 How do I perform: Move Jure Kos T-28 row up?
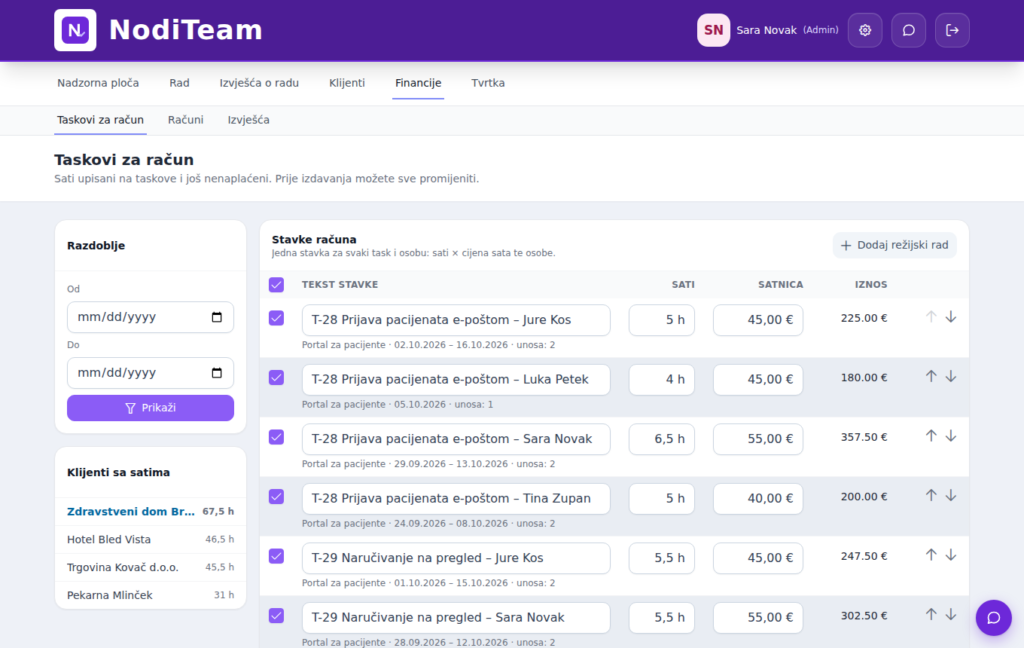pyautogui.click(x=931, y=317)
